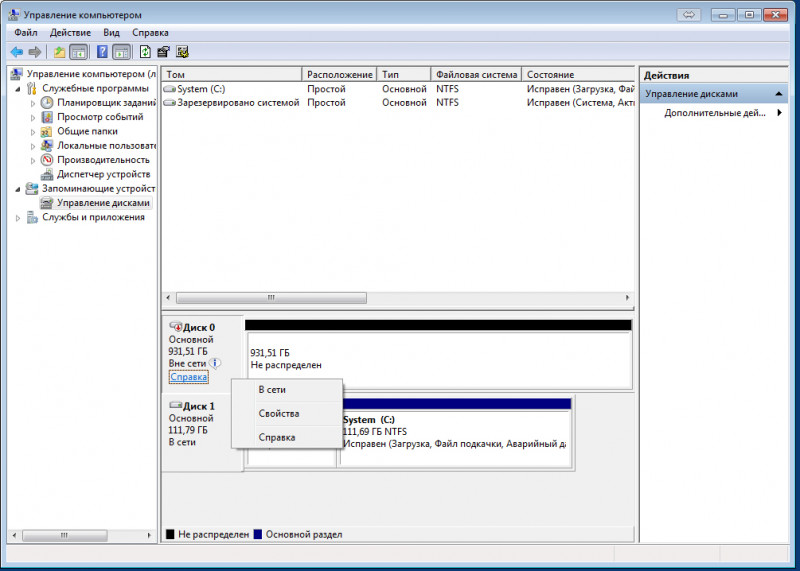Viewport: 800px width, 571px height.
Task: Click the Up one level folder icon
Action: pyautogui.click(x=59, y=52)
